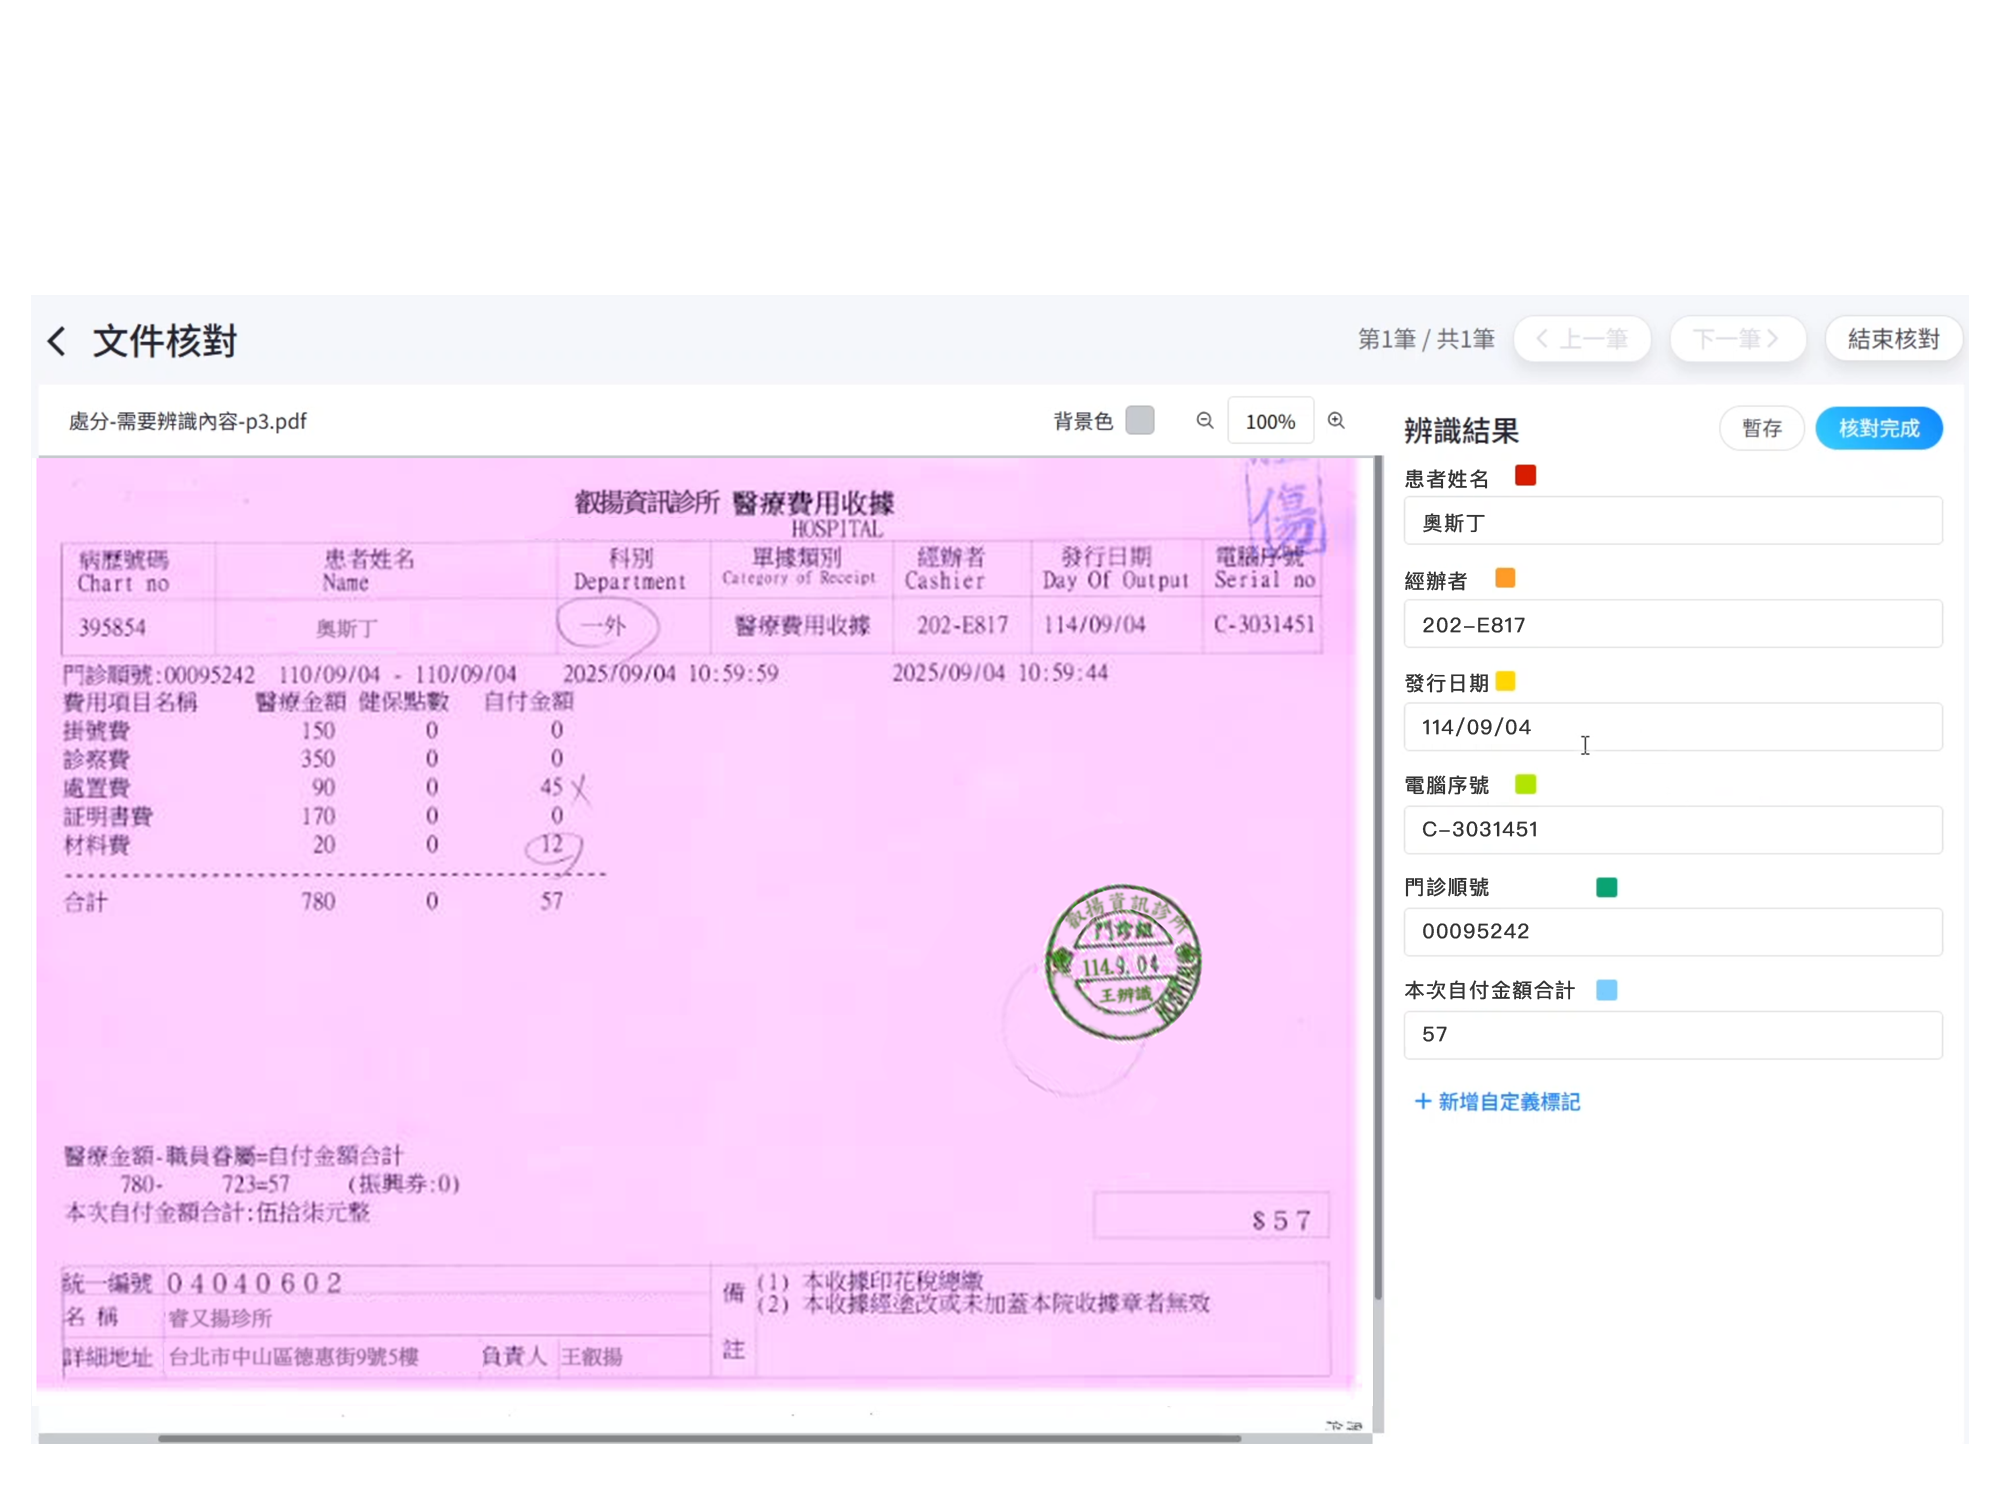Image resolution: width=2000 pixels, height=1500 pixels.
Task: Click the 新增自定義標記 link
Action: click(1498, 1102)
